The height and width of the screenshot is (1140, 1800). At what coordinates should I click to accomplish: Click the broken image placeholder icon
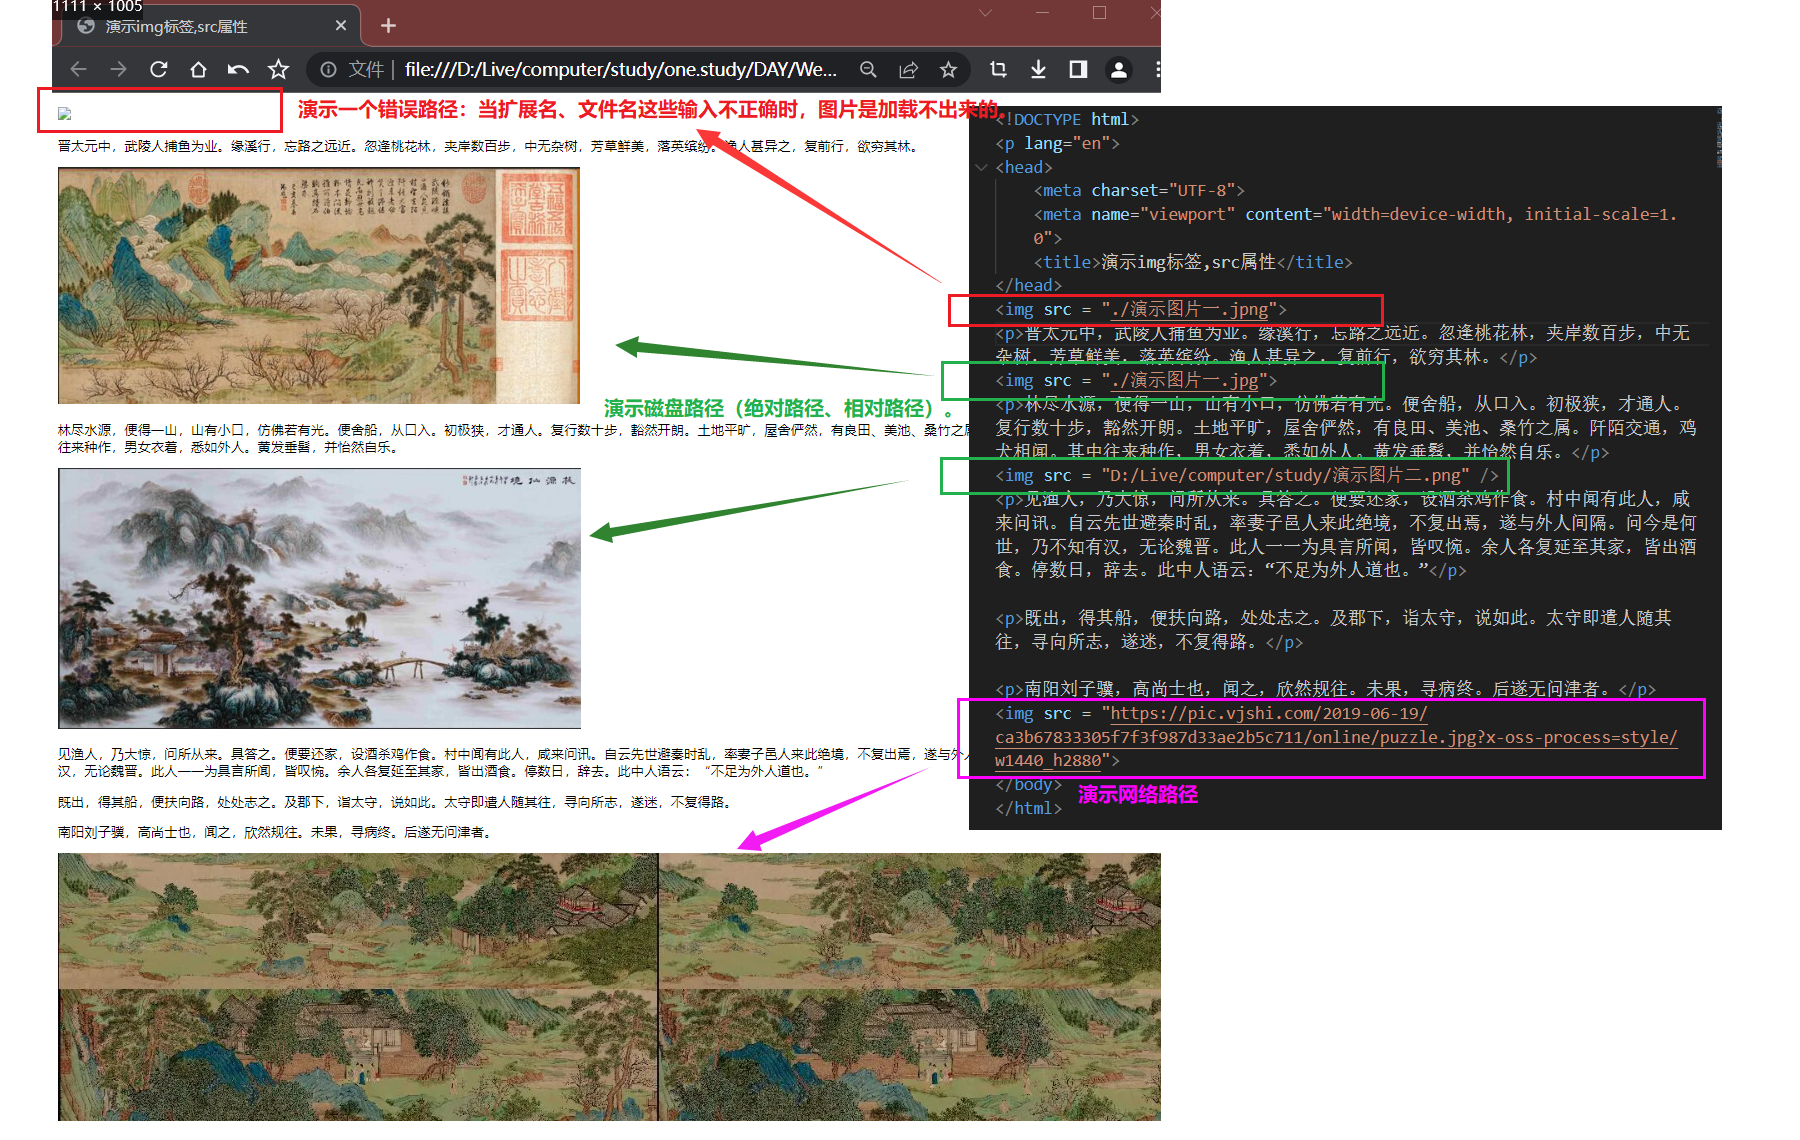[x=65, y=113]
